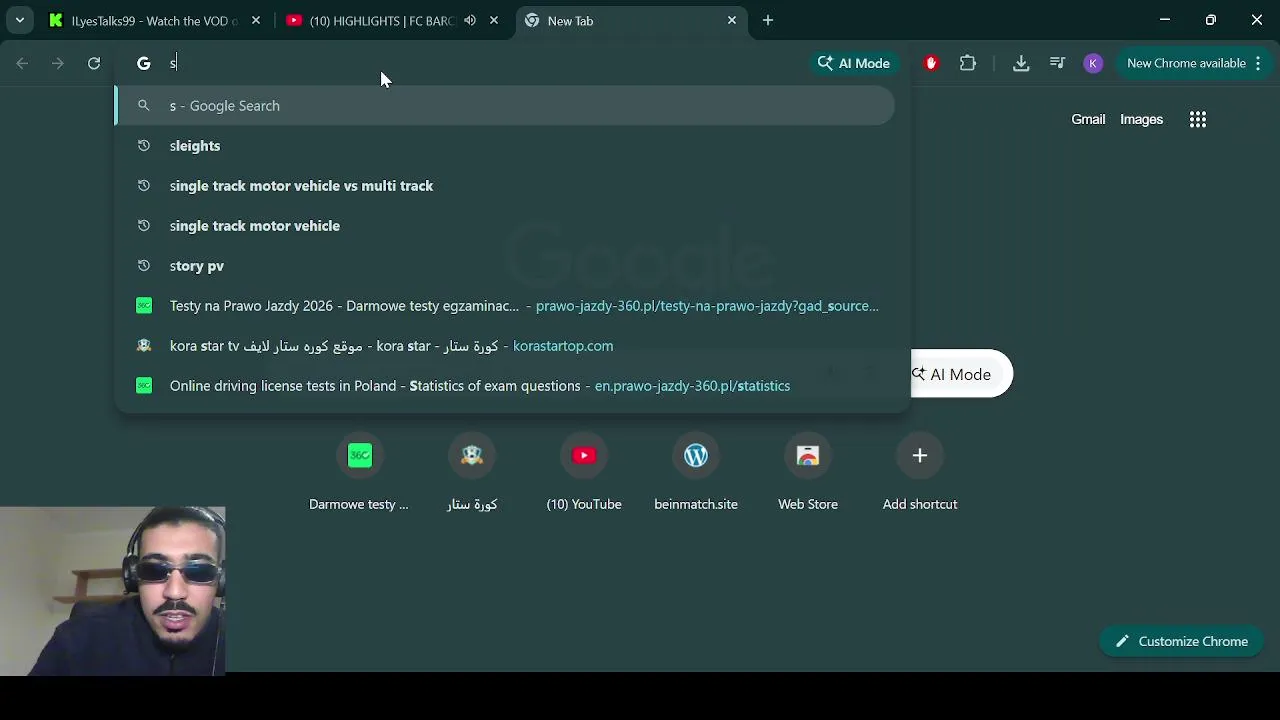Open the beinmatch.site shortcut
1280x720 pixels.
point(696,475)
